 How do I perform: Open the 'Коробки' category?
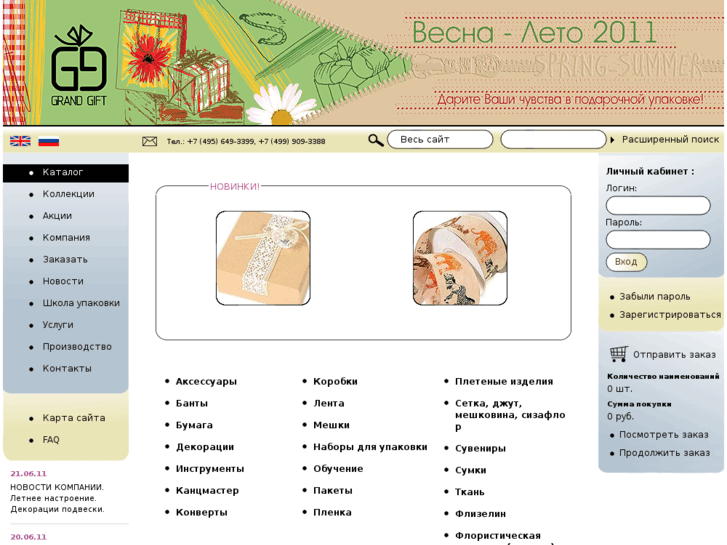335,381
